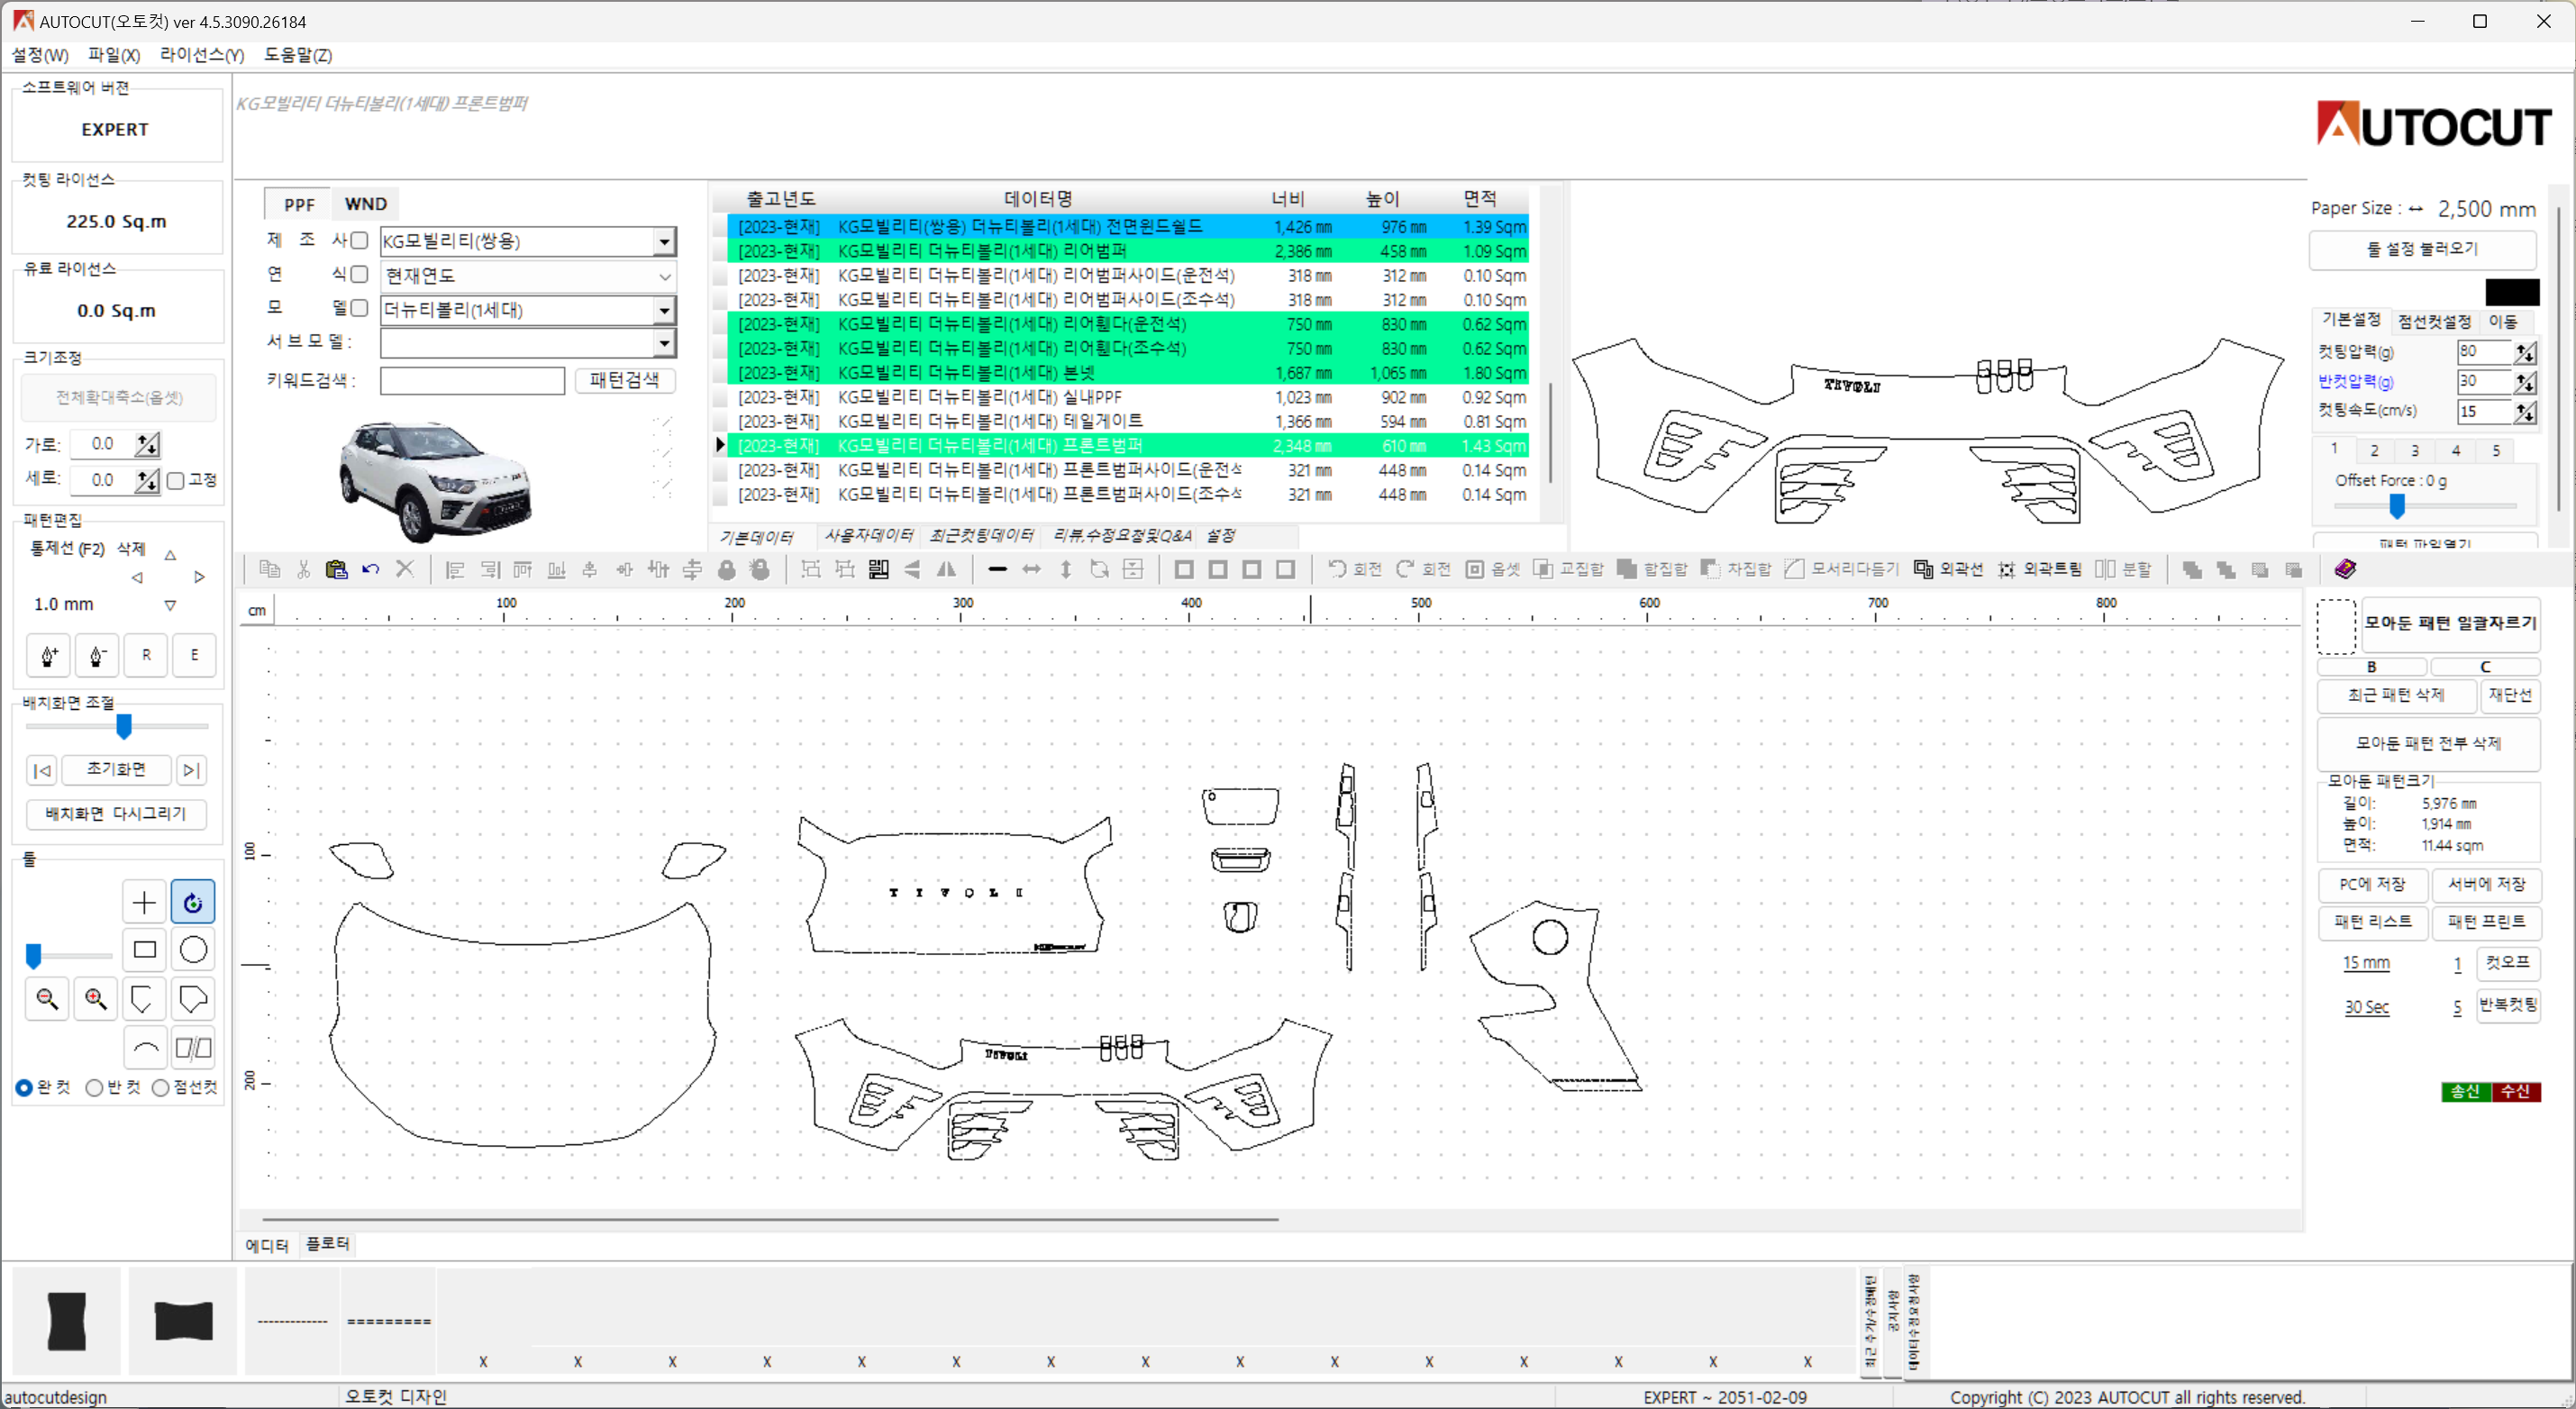Click the 외곽트림 outline trim tool
This screenshot has width=2576, height=1409.
tap(2039, 569)
